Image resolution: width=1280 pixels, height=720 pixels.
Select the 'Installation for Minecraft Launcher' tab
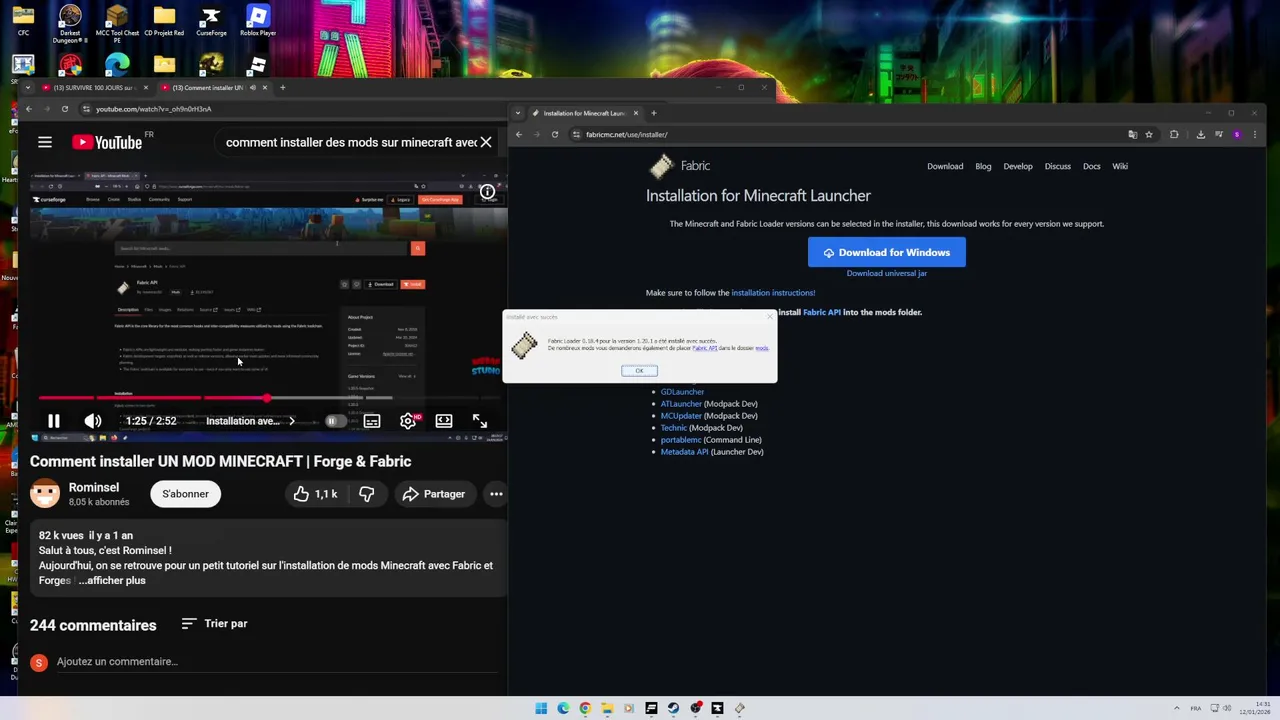pos(585,113)
